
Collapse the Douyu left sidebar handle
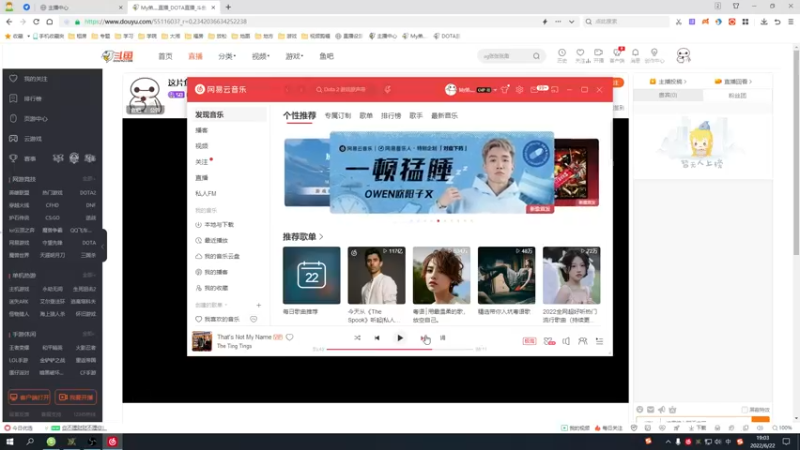tap(104, 246)
